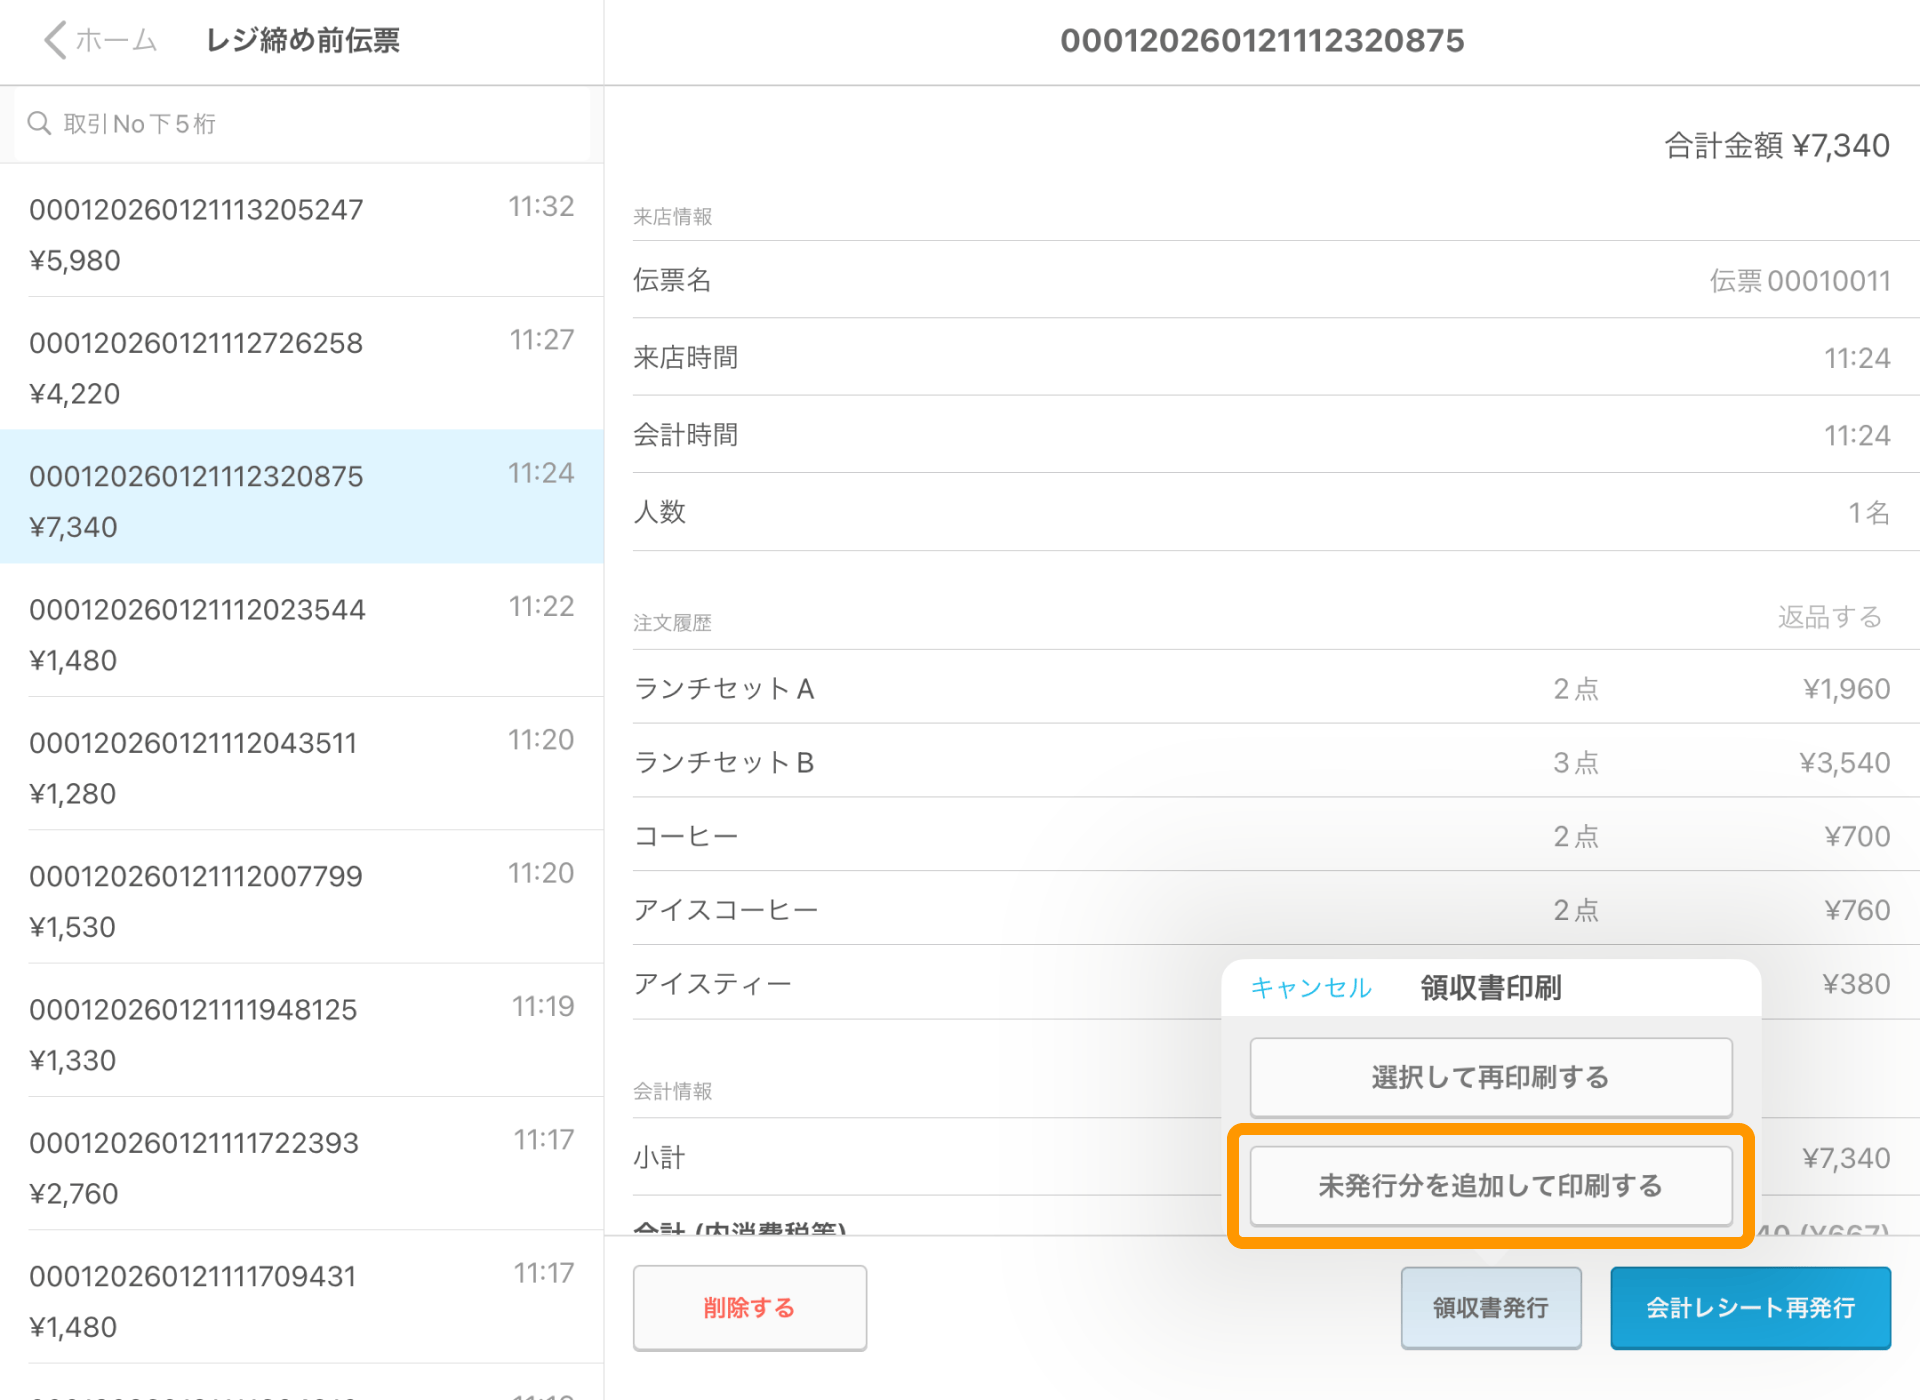
Task: Click the 削除する button
Action: click(749, 1307)
